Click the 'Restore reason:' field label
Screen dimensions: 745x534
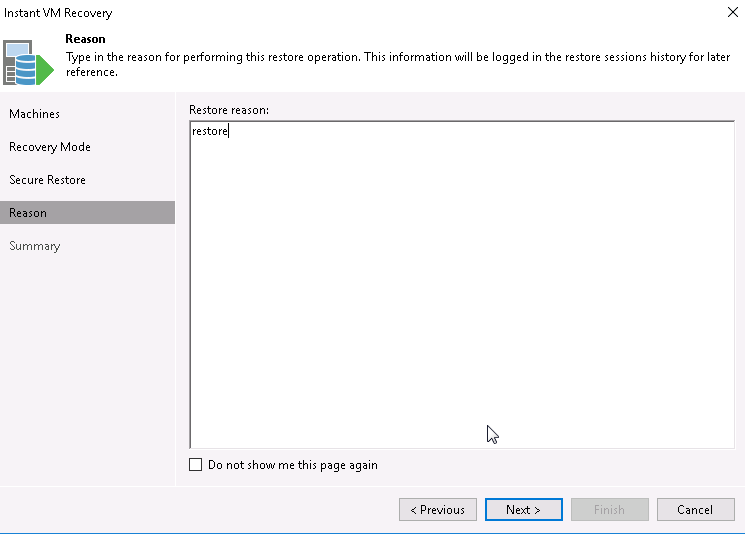point(229,108)
